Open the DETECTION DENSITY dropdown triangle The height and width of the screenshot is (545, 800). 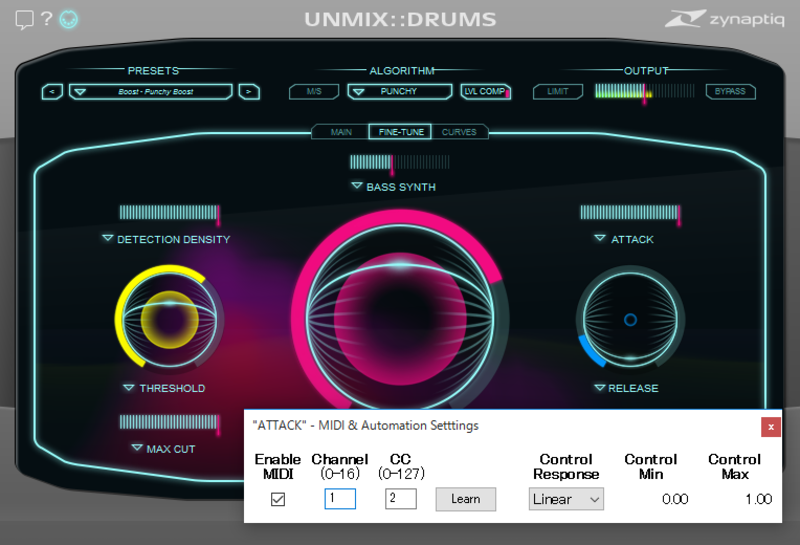coord(107,238)
